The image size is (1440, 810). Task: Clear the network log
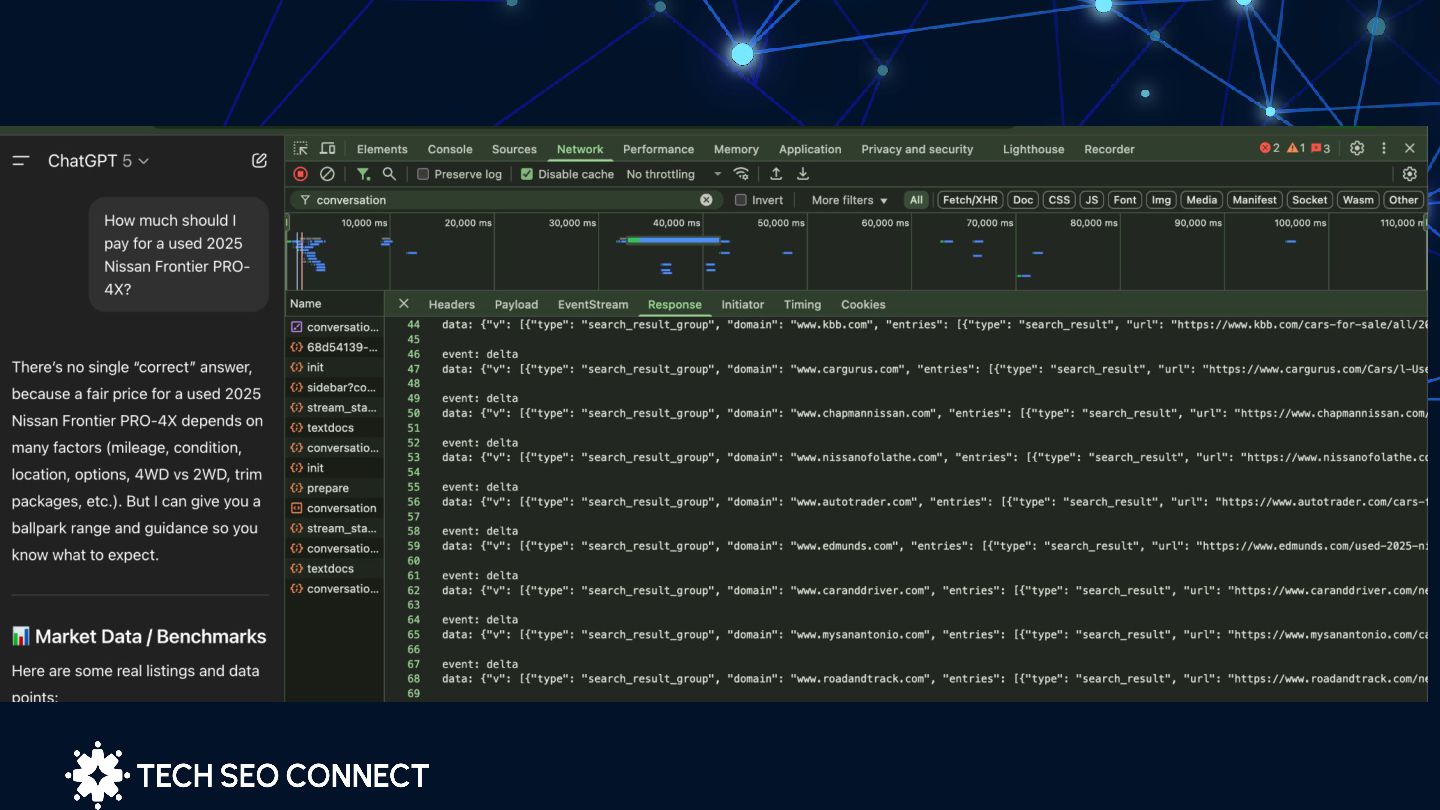327,174
